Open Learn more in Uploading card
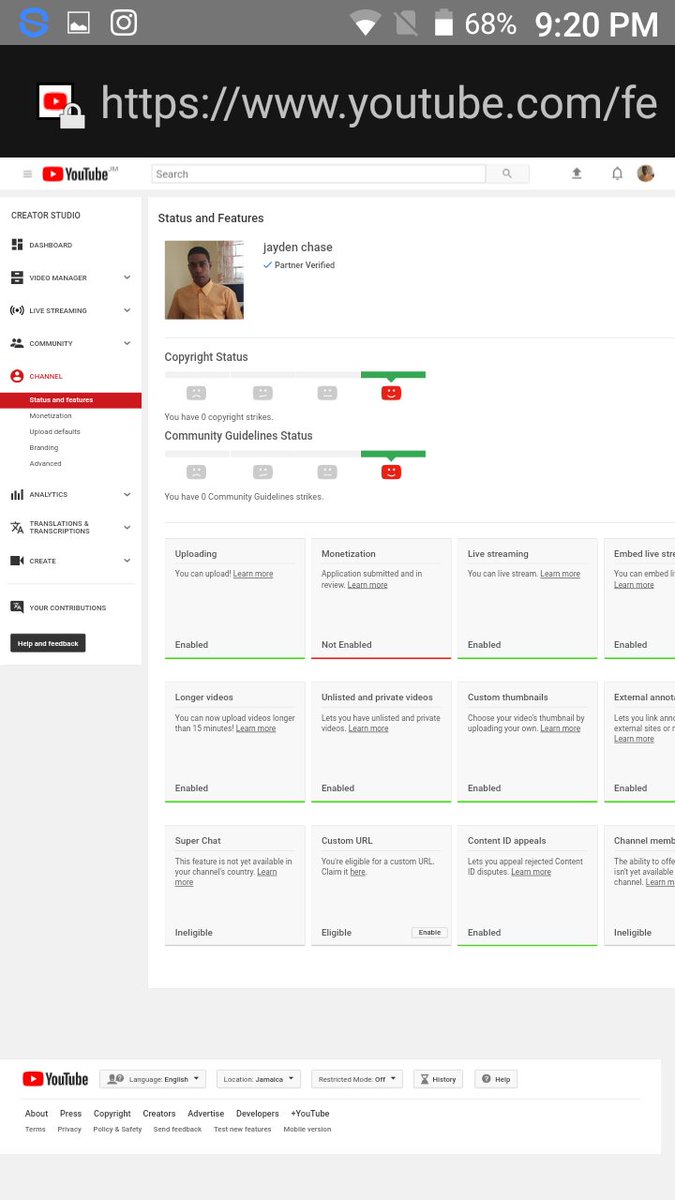Image resolution: width=675 pixels, height=1200 pixels. 253,574
